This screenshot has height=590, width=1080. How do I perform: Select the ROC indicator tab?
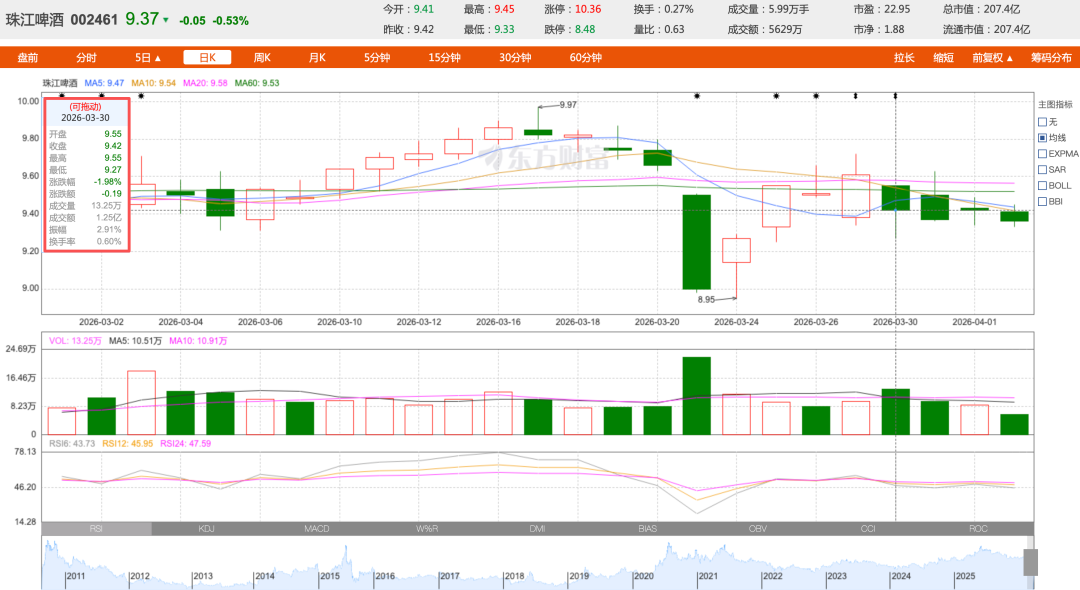click(x=978, y=529)
